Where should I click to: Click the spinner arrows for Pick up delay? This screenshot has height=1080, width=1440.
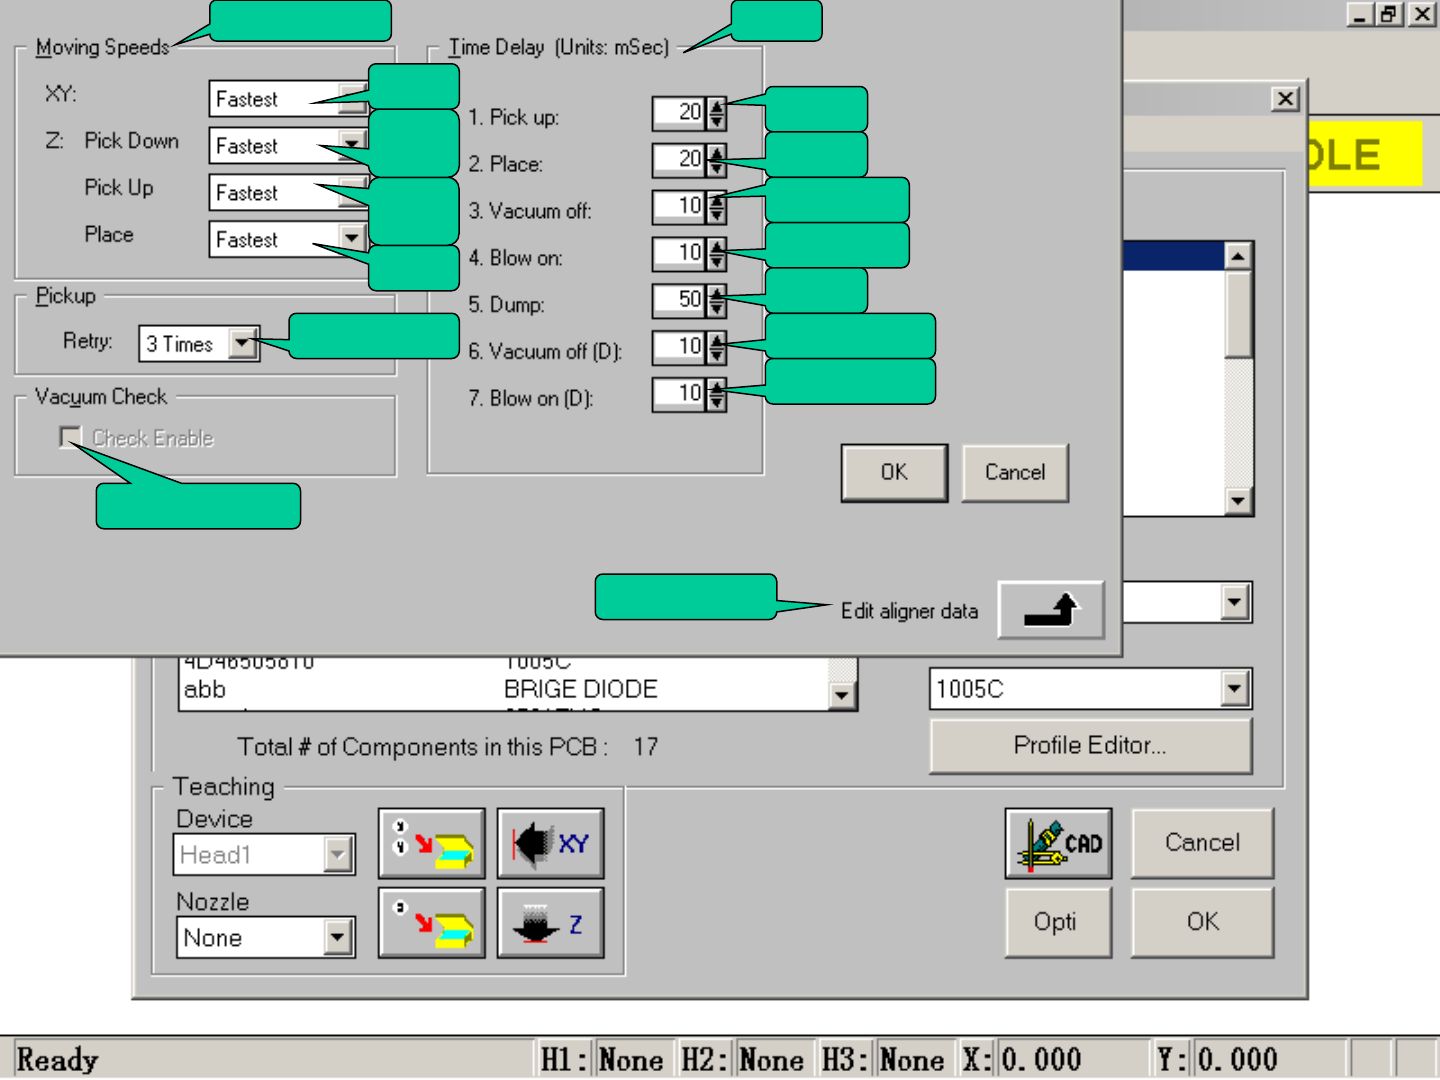tap(716, 113)
